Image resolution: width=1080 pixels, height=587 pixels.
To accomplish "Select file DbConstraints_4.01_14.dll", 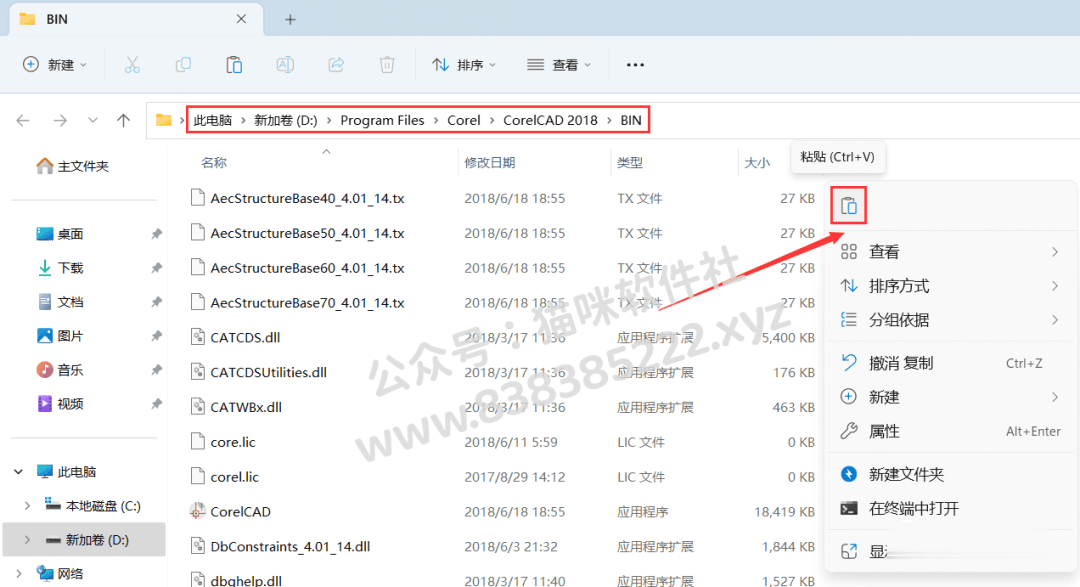I will (290, 547).
